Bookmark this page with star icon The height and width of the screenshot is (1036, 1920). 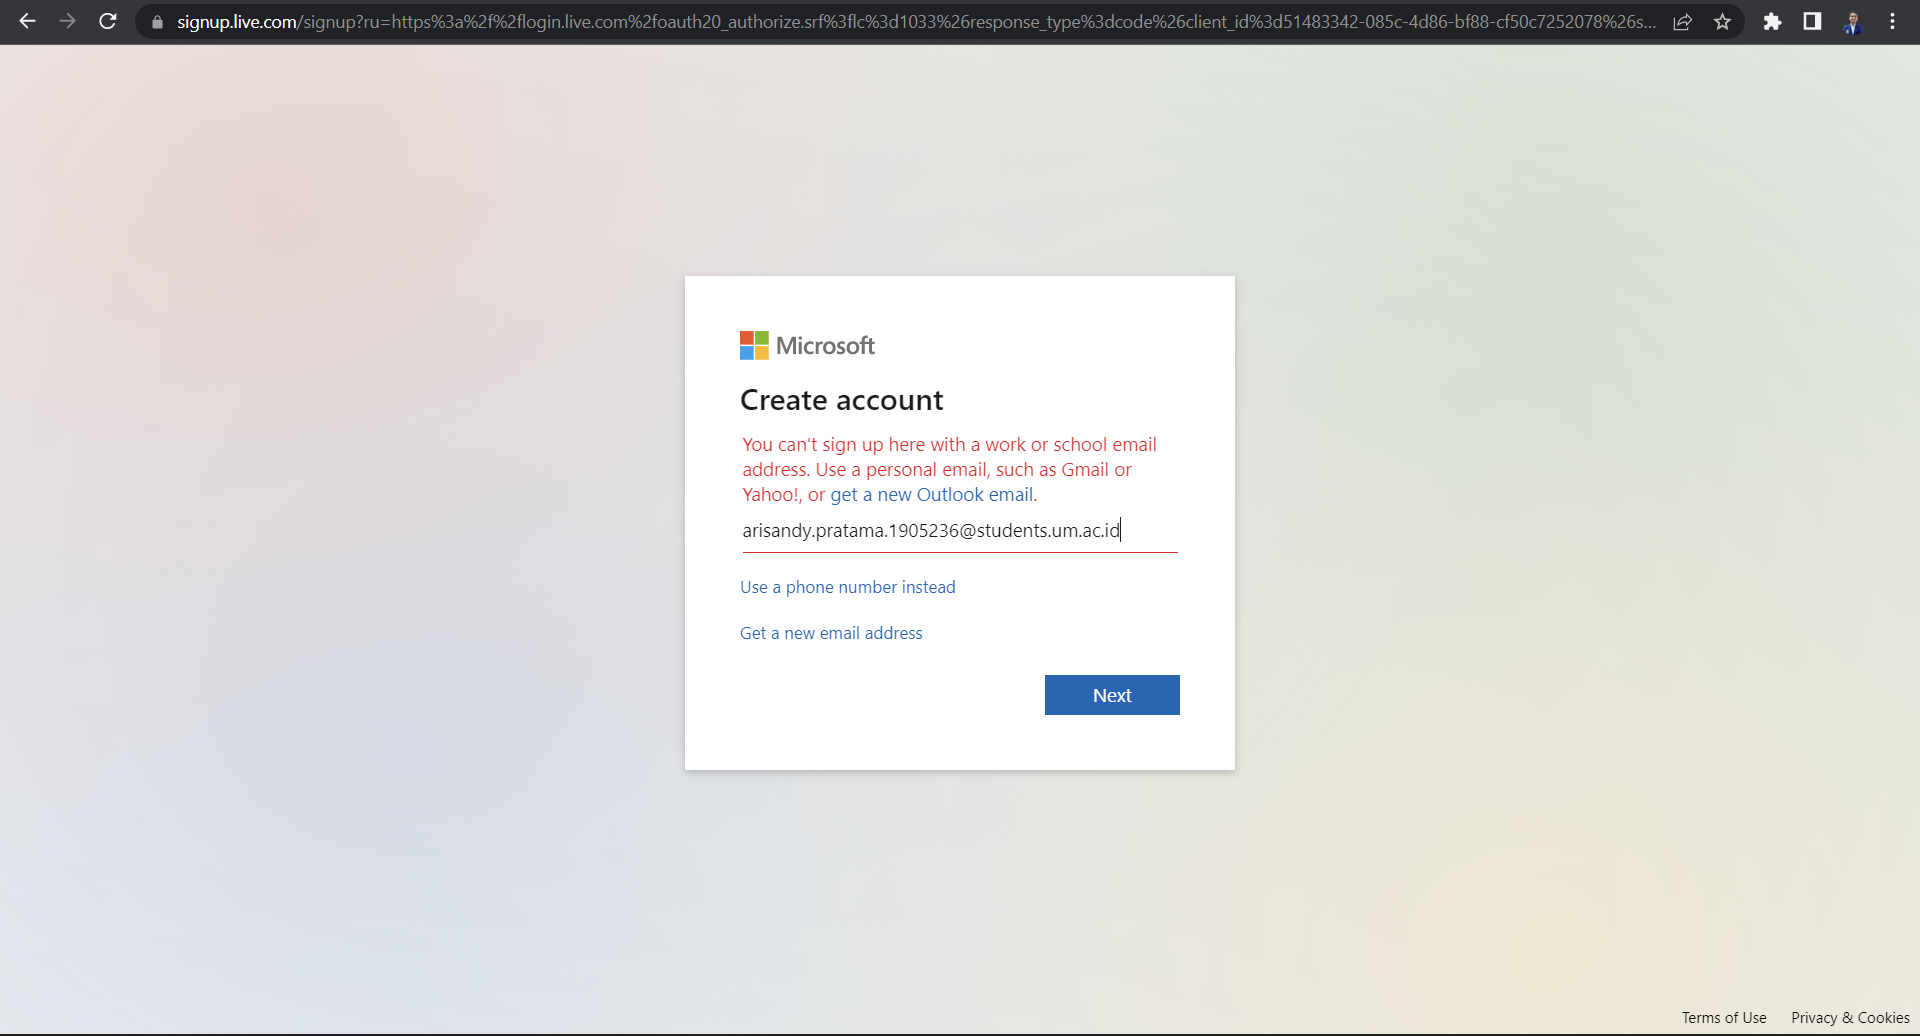point(1722,22)
